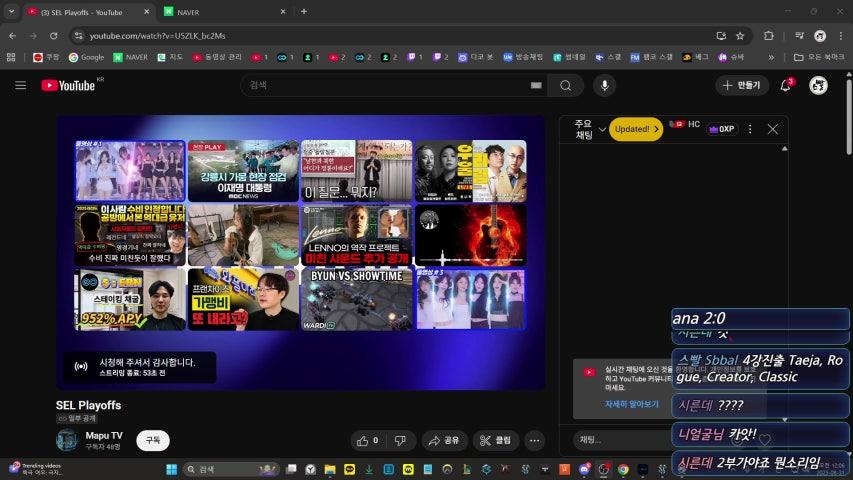Like the SEL Playoffs video

368,440
